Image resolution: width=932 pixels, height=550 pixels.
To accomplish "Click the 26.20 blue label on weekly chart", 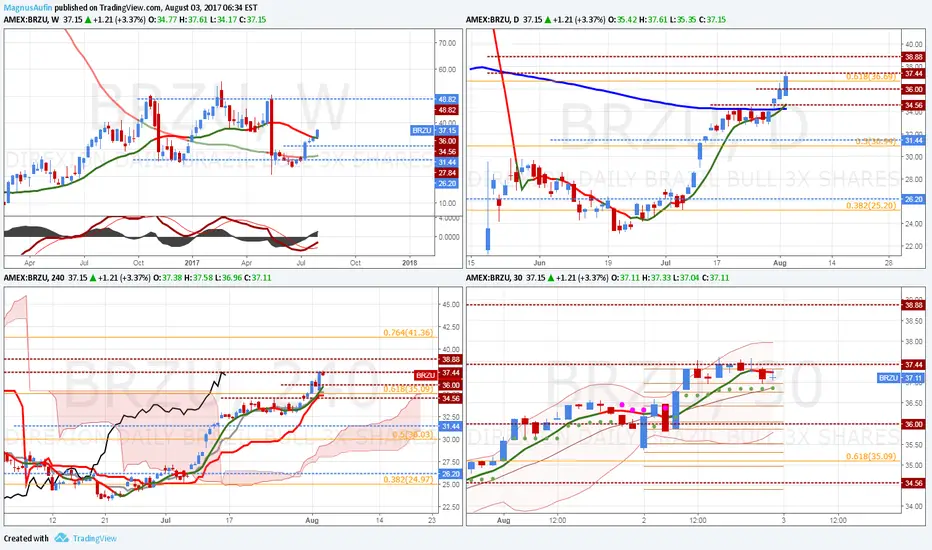I will 446,184.
